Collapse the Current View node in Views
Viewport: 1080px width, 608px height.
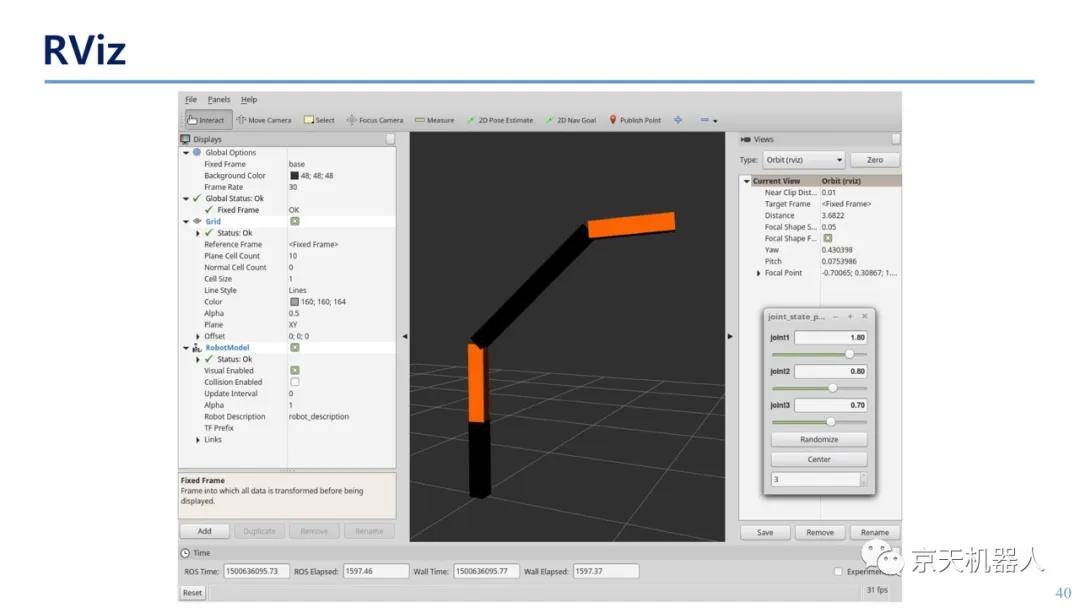(x=747, y=181)
